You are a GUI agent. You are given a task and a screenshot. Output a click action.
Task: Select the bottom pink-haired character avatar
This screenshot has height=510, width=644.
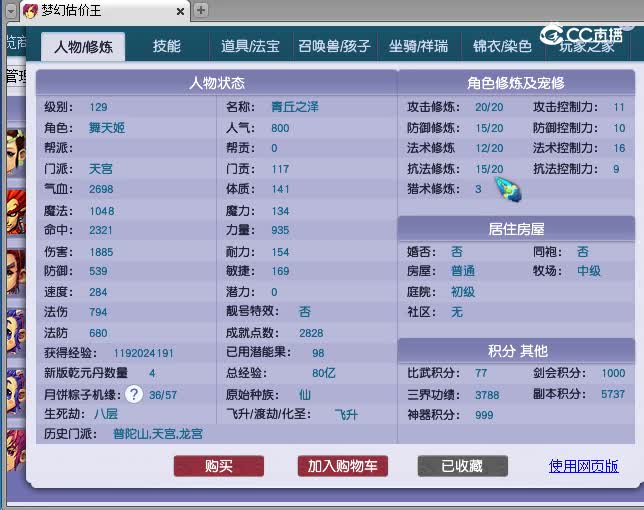[16, 450]
